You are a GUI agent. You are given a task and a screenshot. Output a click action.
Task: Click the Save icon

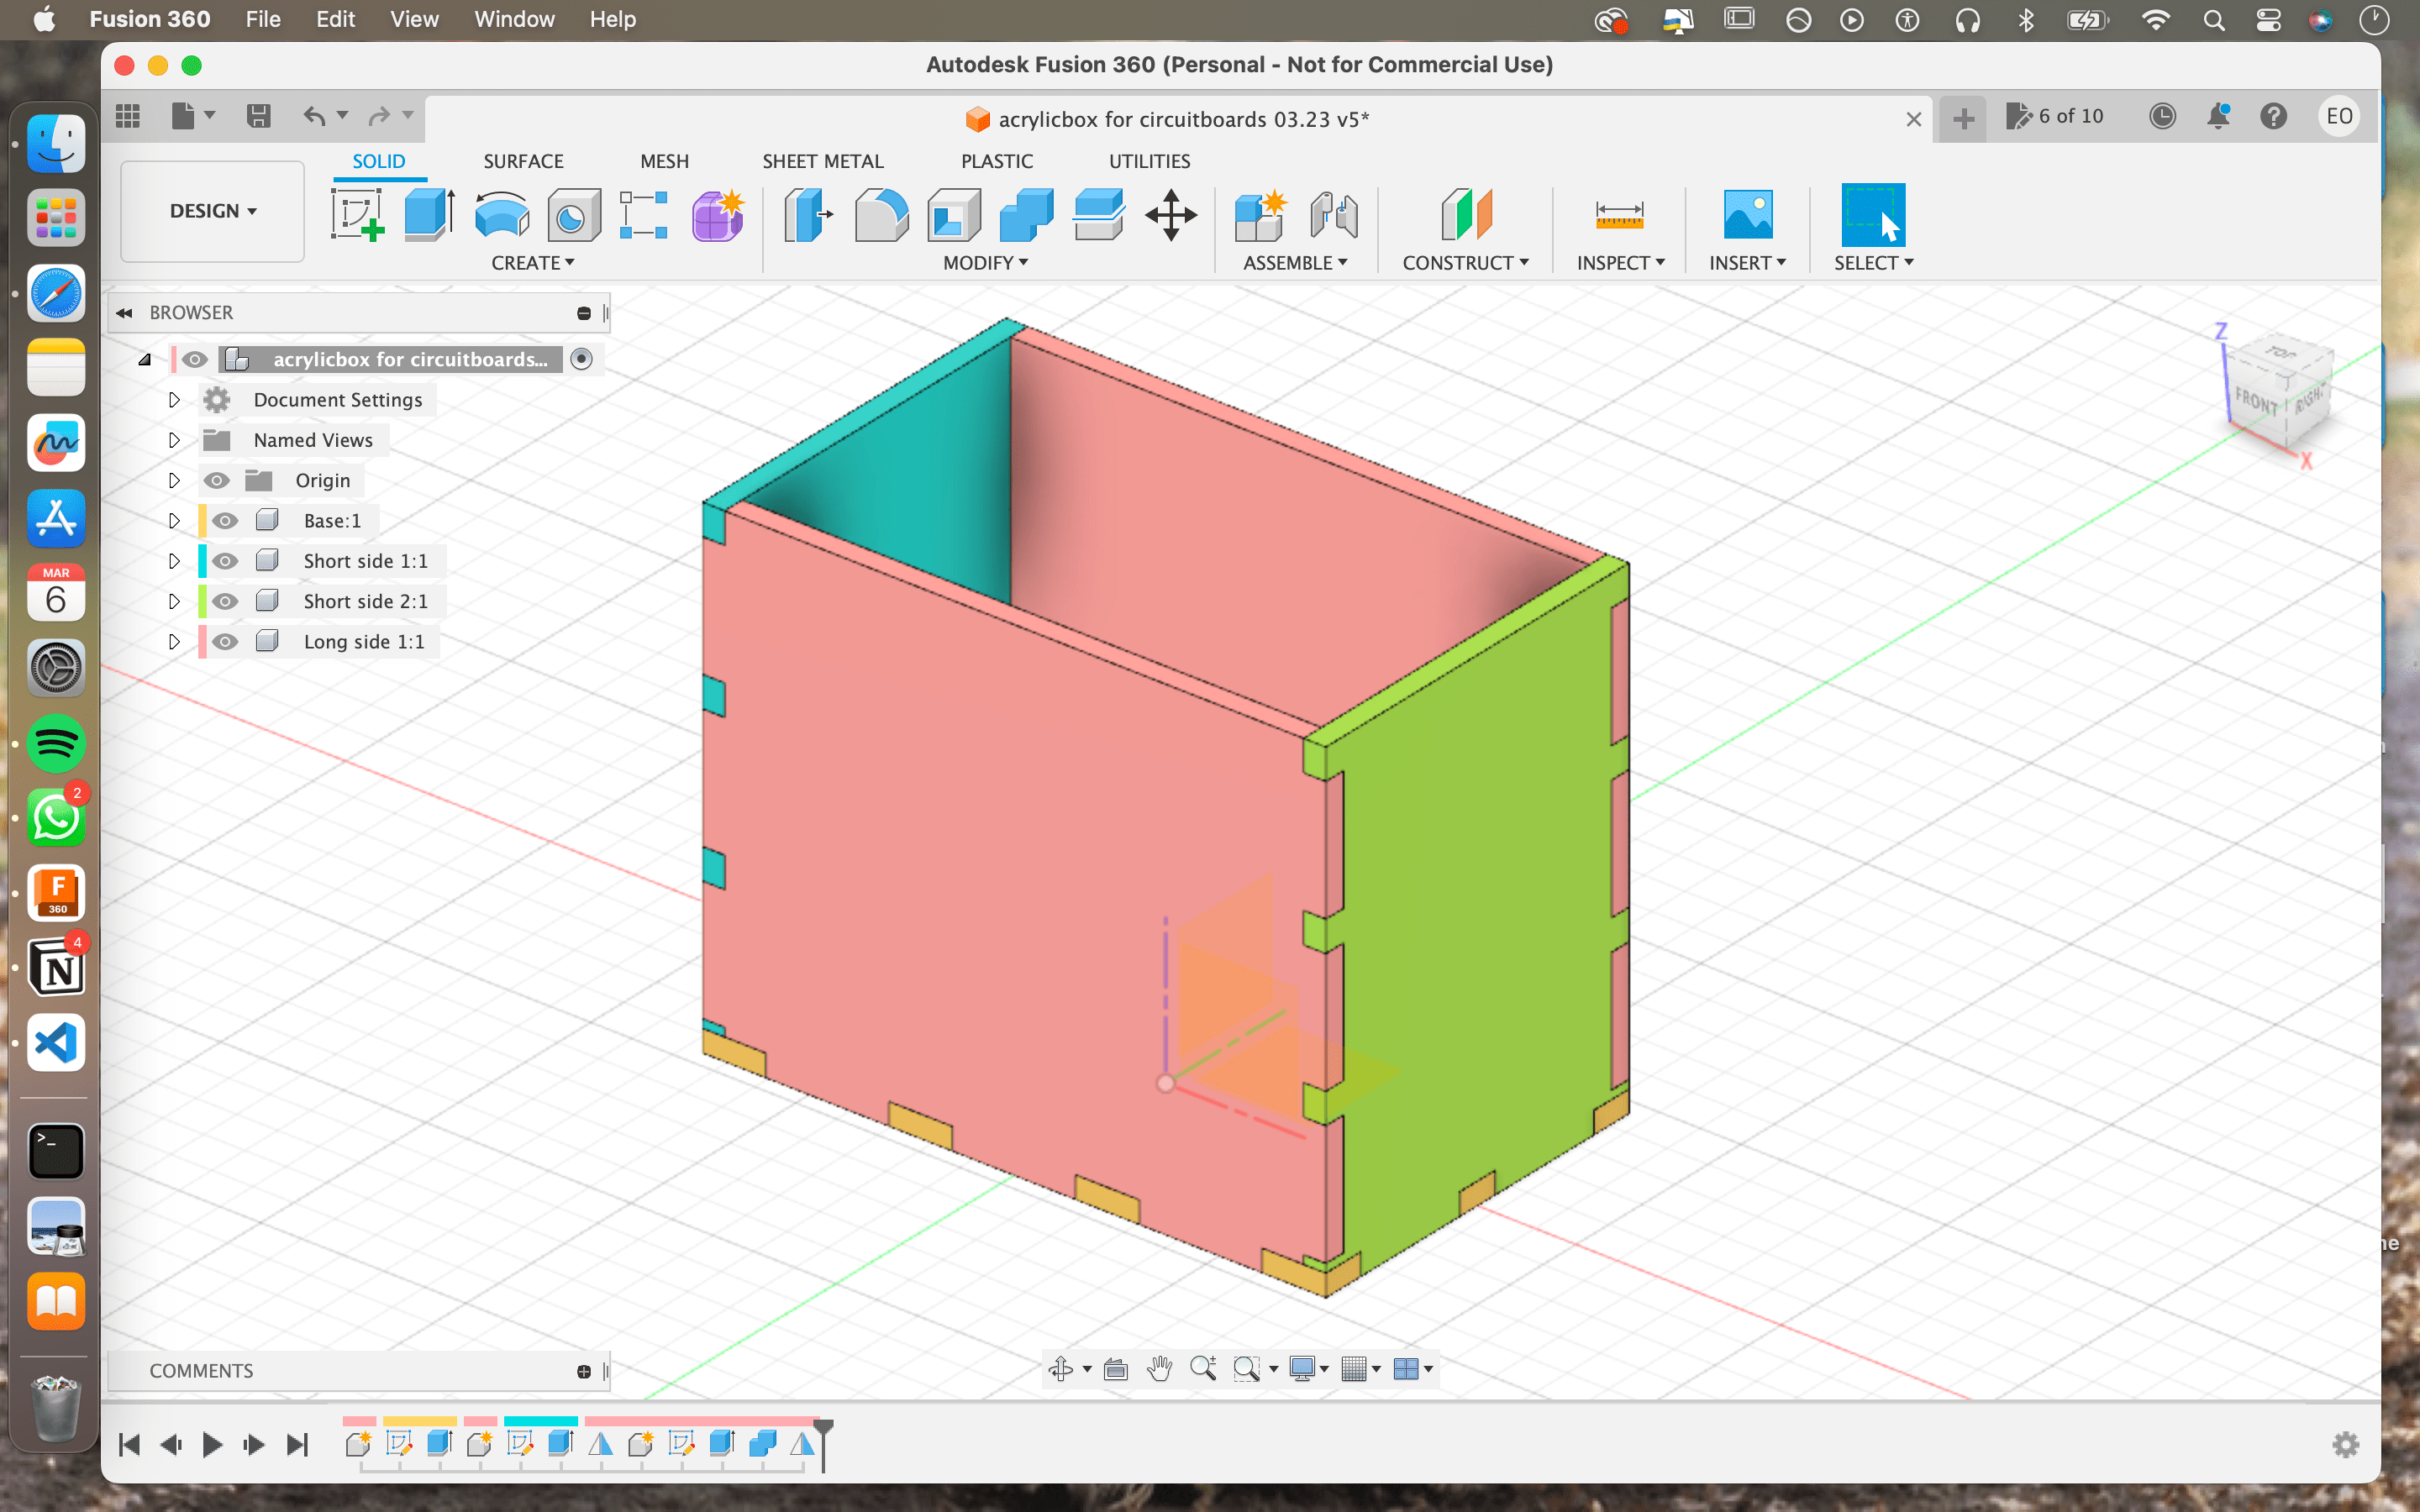pos(258,117)
